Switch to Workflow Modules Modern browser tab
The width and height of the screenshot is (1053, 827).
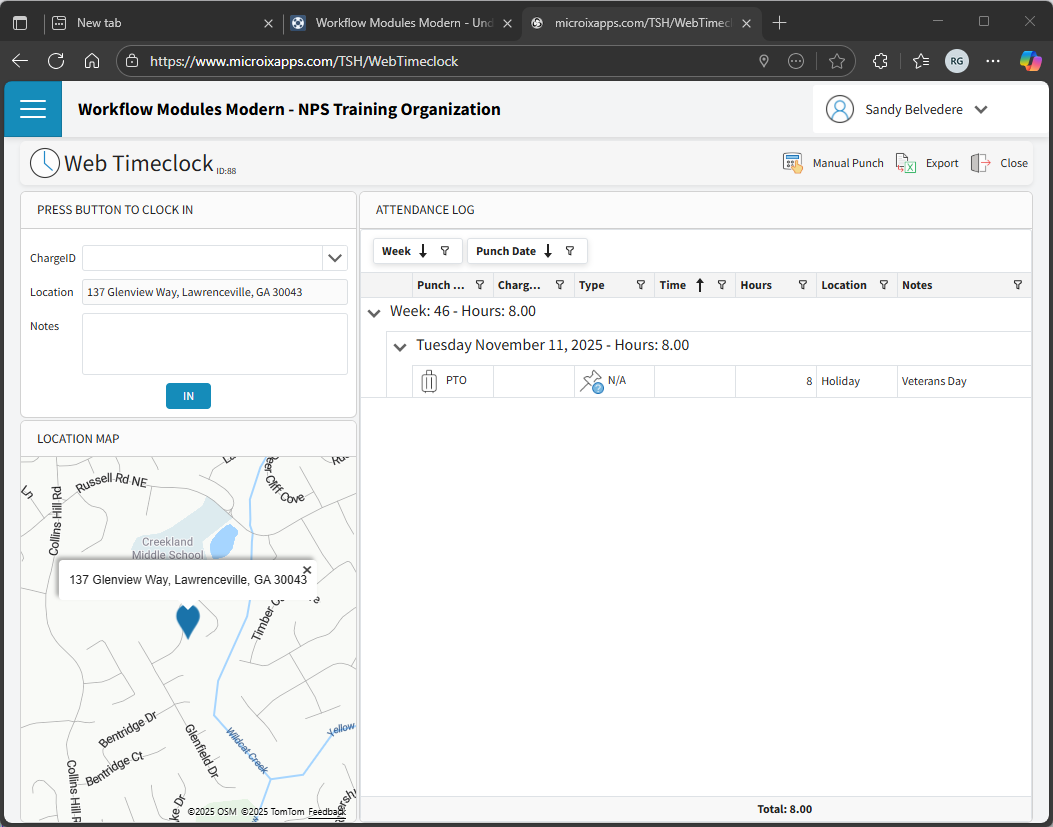coord(400,23)
